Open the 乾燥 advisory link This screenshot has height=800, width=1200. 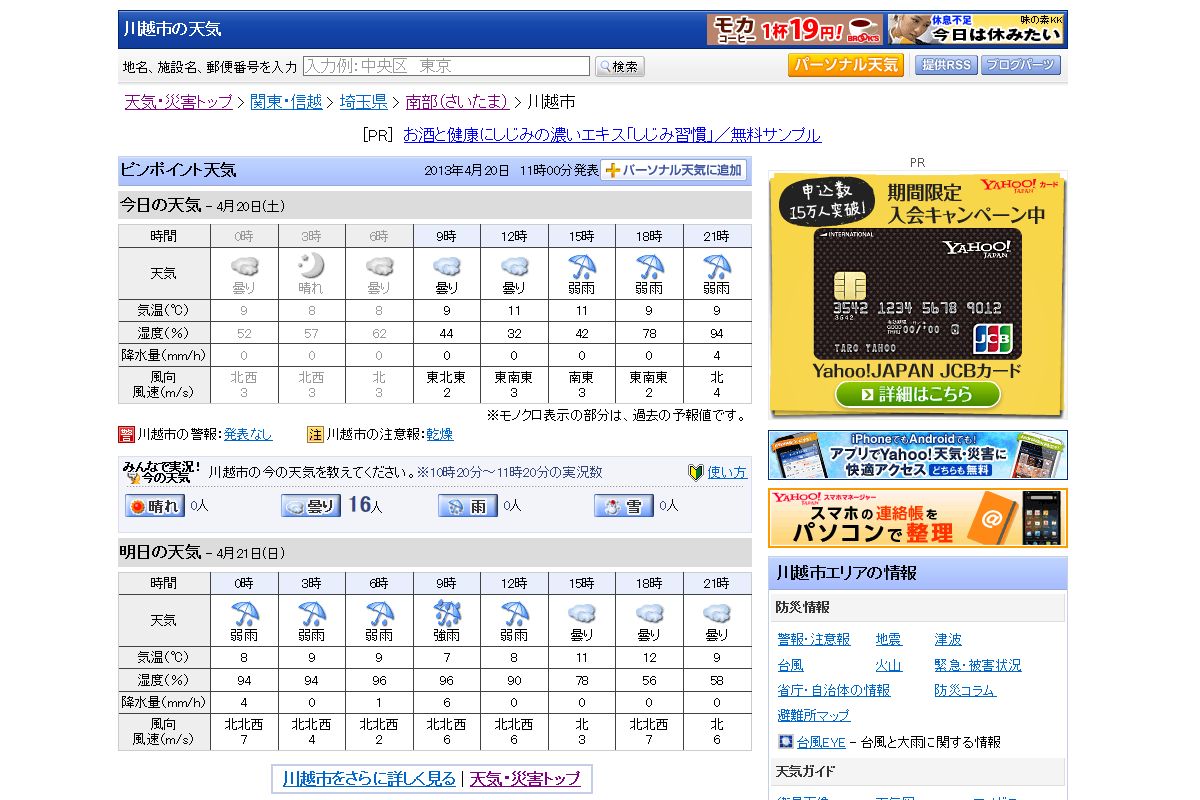tap(440, 434)
